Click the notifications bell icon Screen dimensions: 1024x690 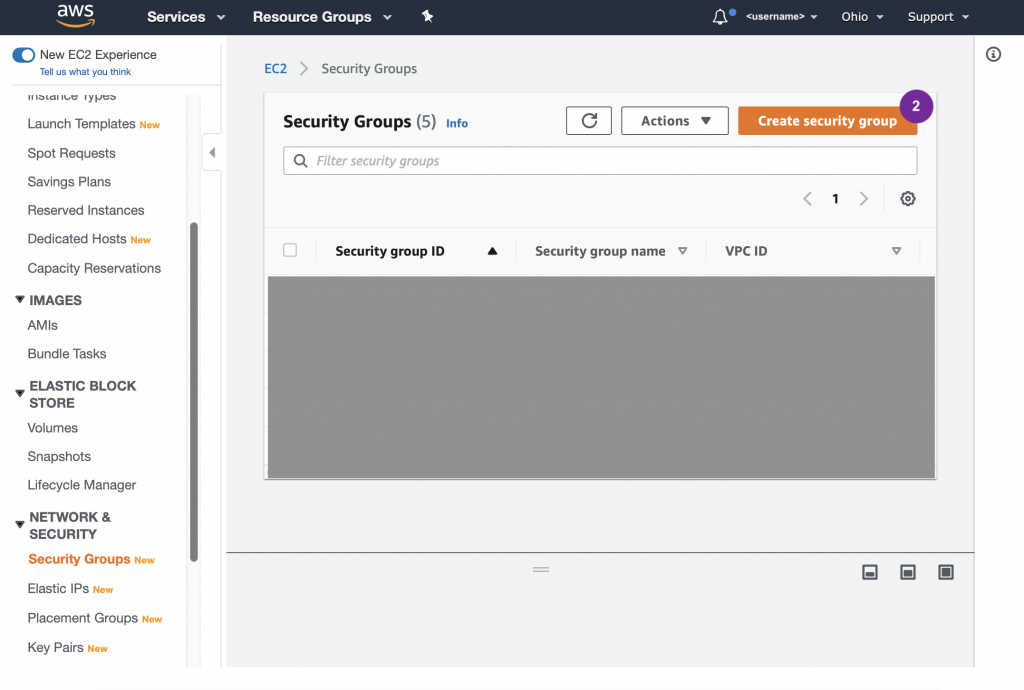[x=720, y=17]
